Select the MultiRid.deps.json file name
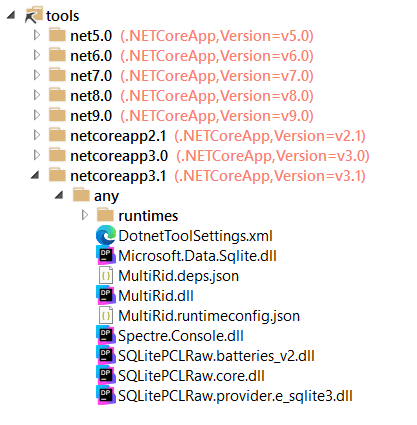The width and height of the screenshot is (417, 425). click(179, 277)
